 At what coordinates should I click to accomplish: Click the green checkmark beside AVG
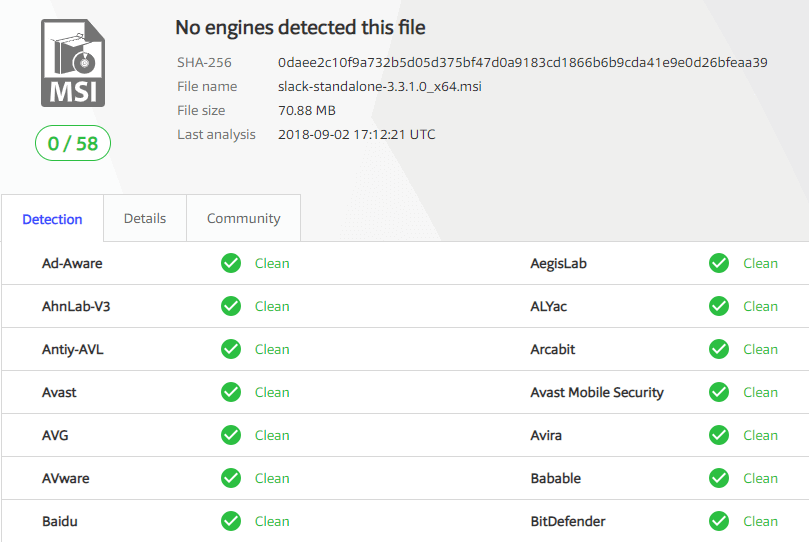pos(231,435)
